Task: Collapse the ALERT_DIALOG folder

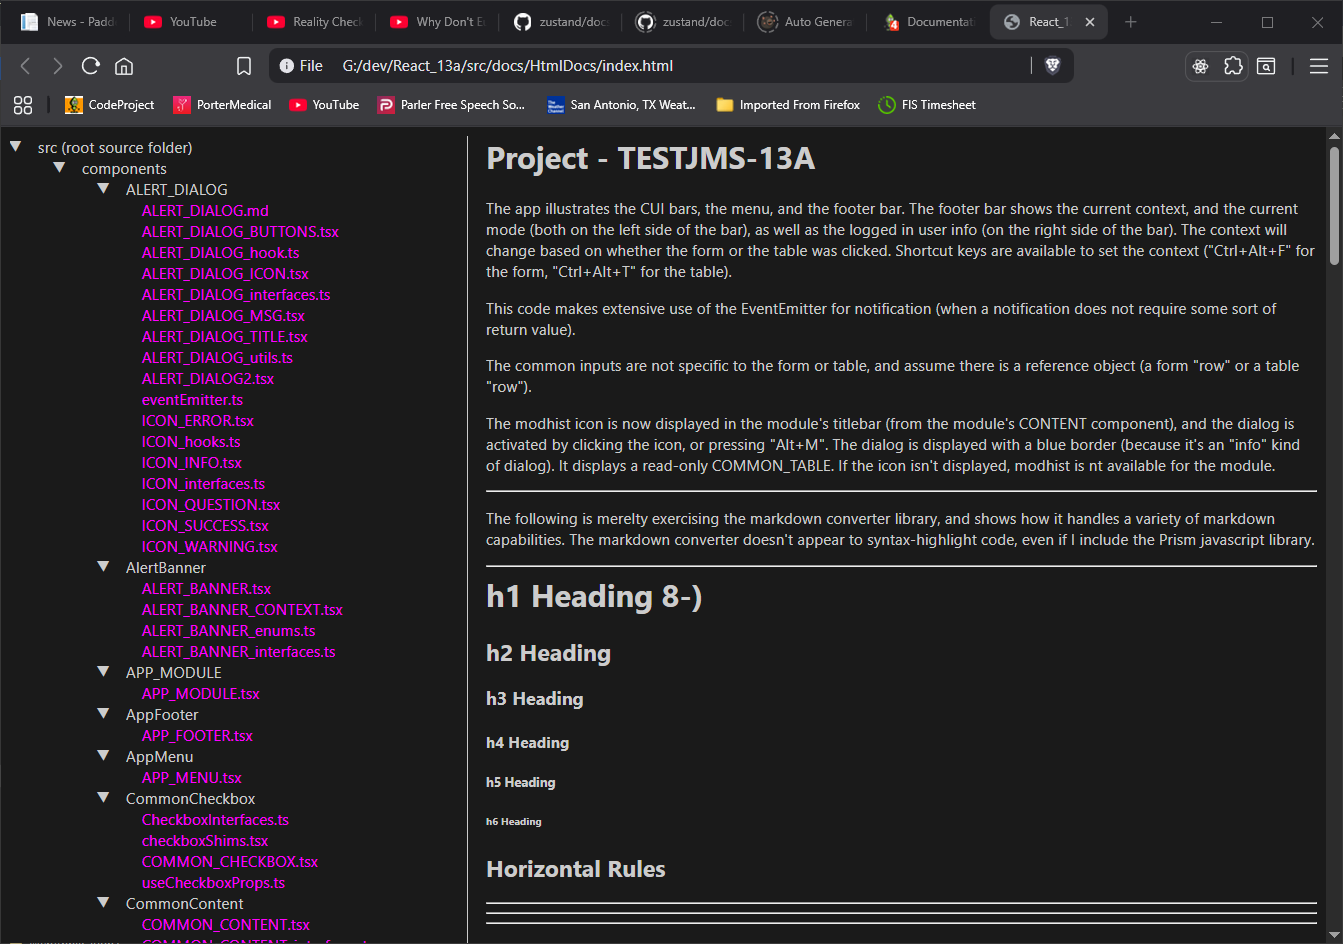Action: 104,189
